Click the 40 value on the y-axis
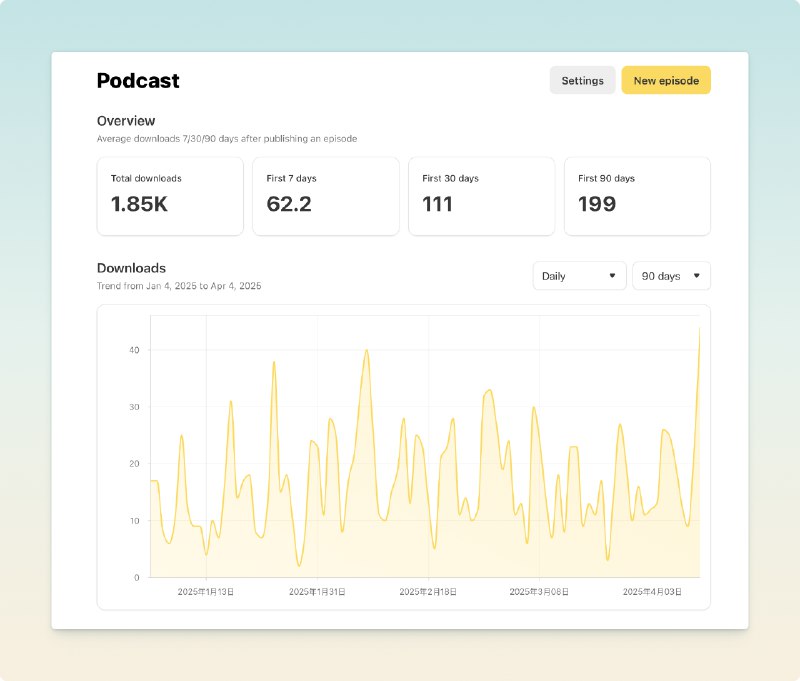The image size is (800, 681). (x=132, y=350)
